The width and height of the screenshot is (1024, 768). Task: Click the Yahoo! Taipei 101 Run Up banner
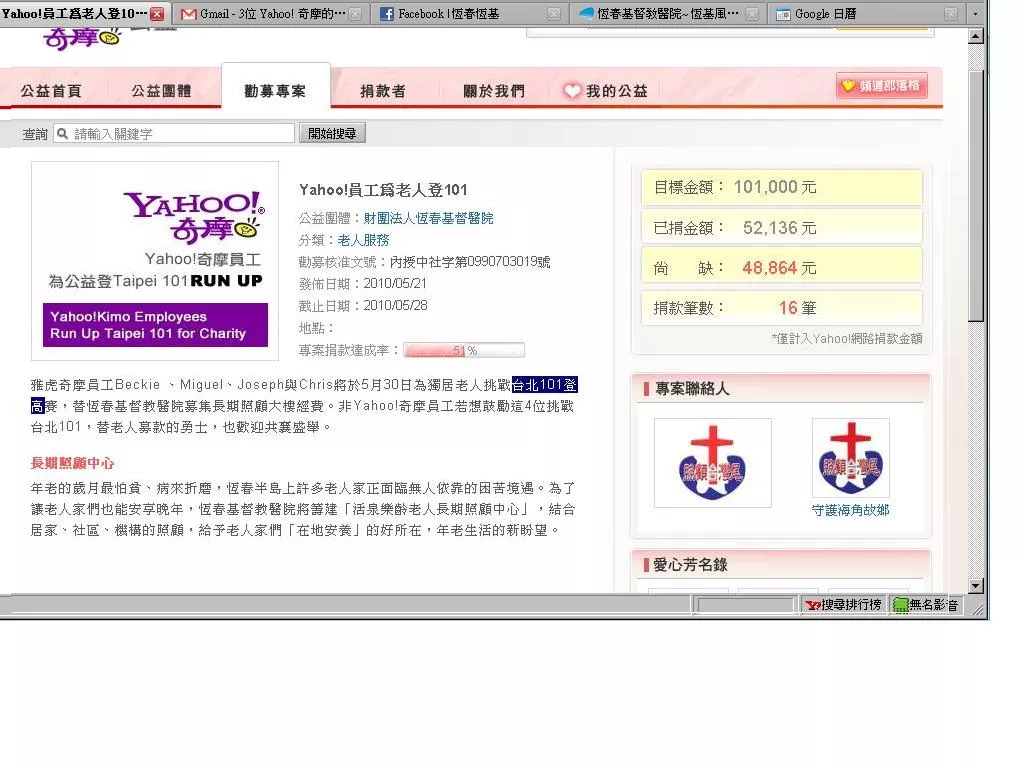(x=155, y=261)
